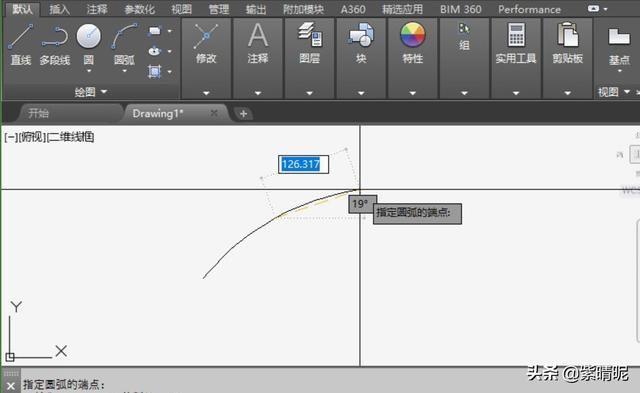
Task: Switch to the 精选应用 ribbon tab
Action: click(x=402, y=9)
